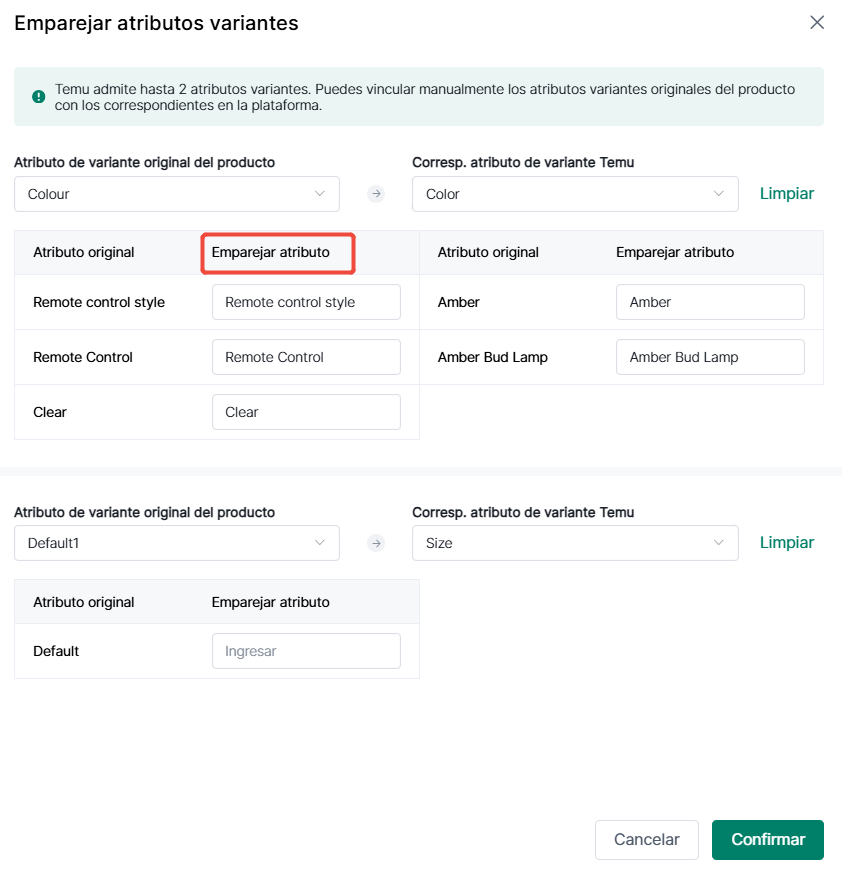Click arrow icon between Default1 and Size
The width and height of the screenshot is (842, 875).
(x=376, y=543)
